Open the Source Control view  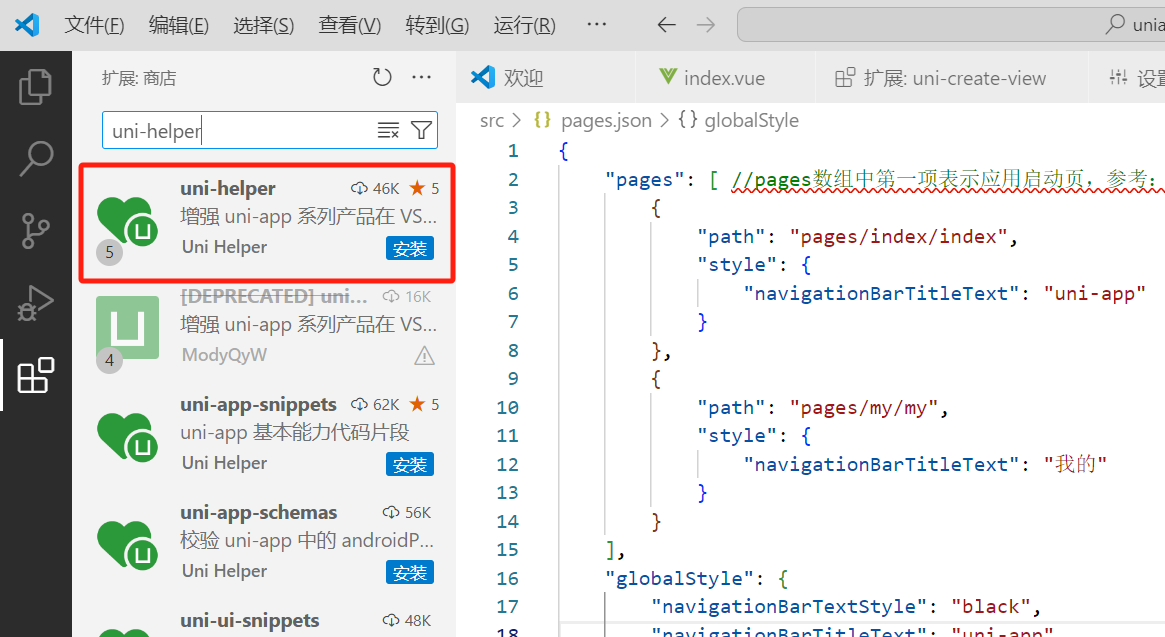coord(36,230)
